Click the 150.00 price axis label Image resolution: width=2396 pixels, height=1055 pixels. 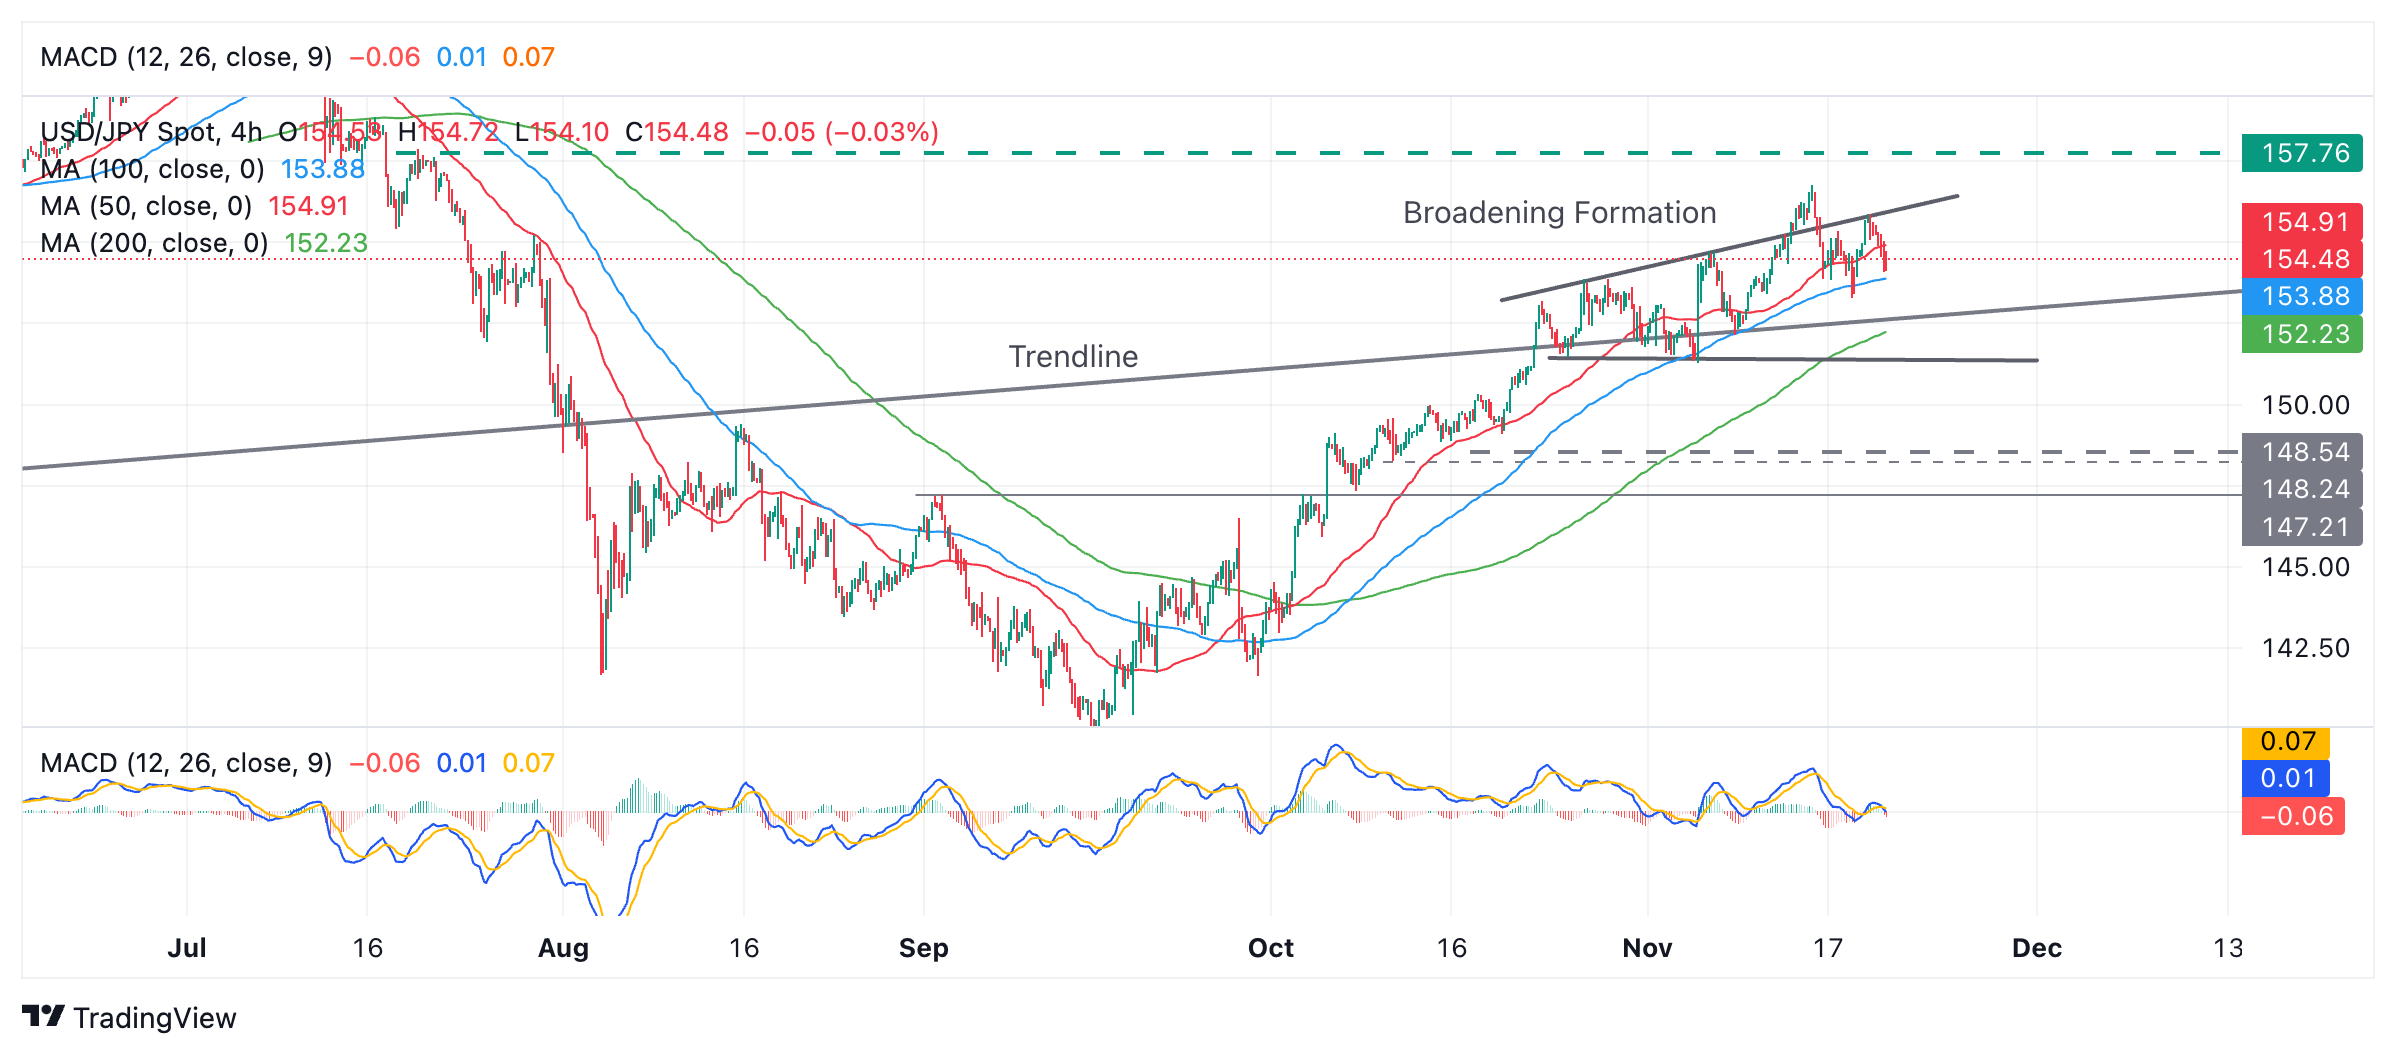[x=2305, y=405]
